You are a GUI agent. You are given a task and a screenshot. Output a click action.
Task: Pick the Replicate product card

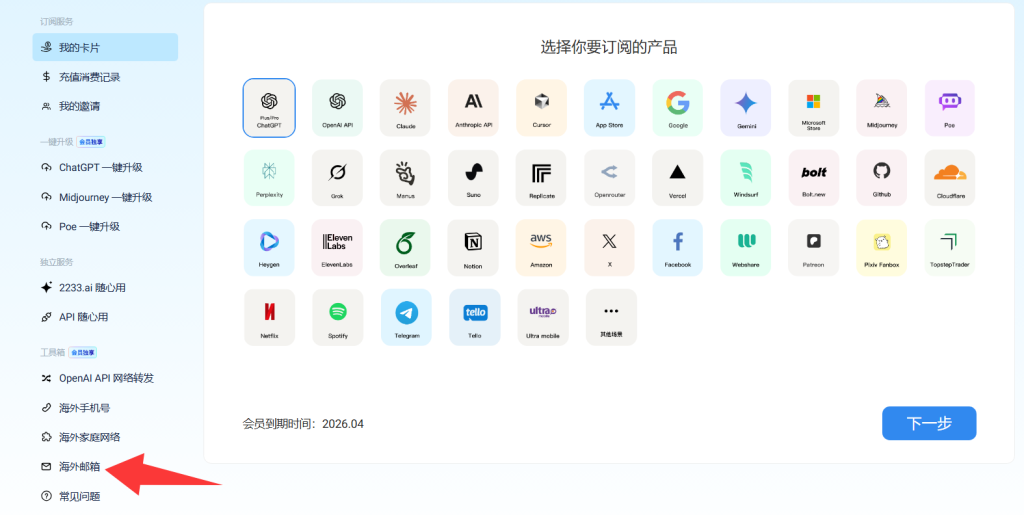[x=541, y=178]
